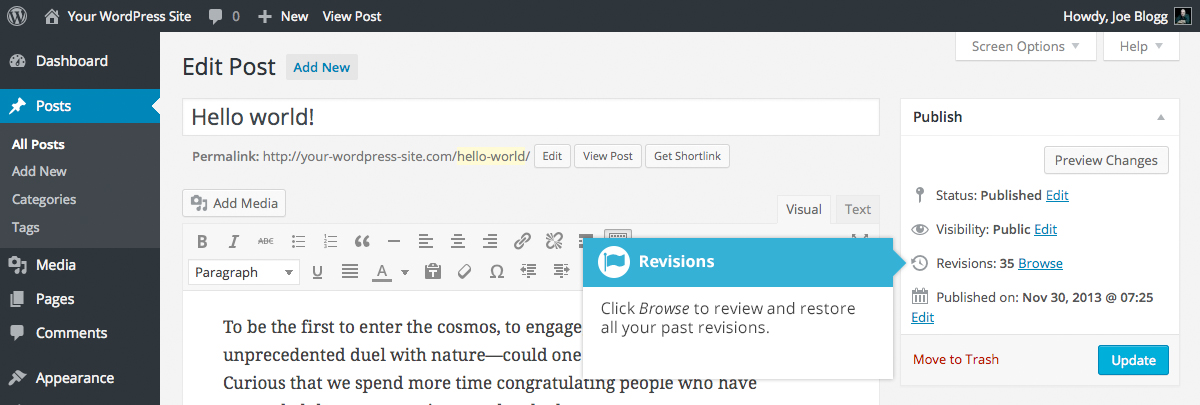
Task: Toggle underline formatting
Action: (318, 272)
